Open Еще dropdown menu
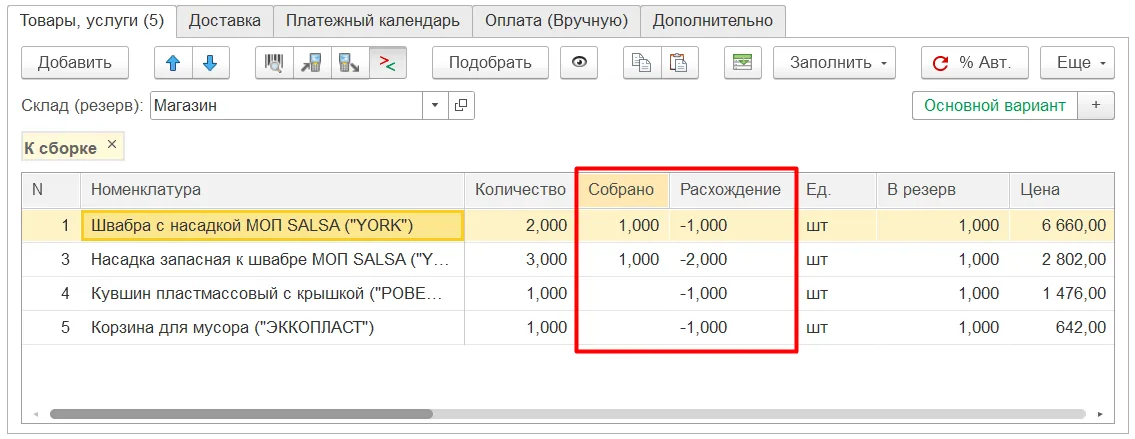The image size is (1135, 439). point(1077,63)
